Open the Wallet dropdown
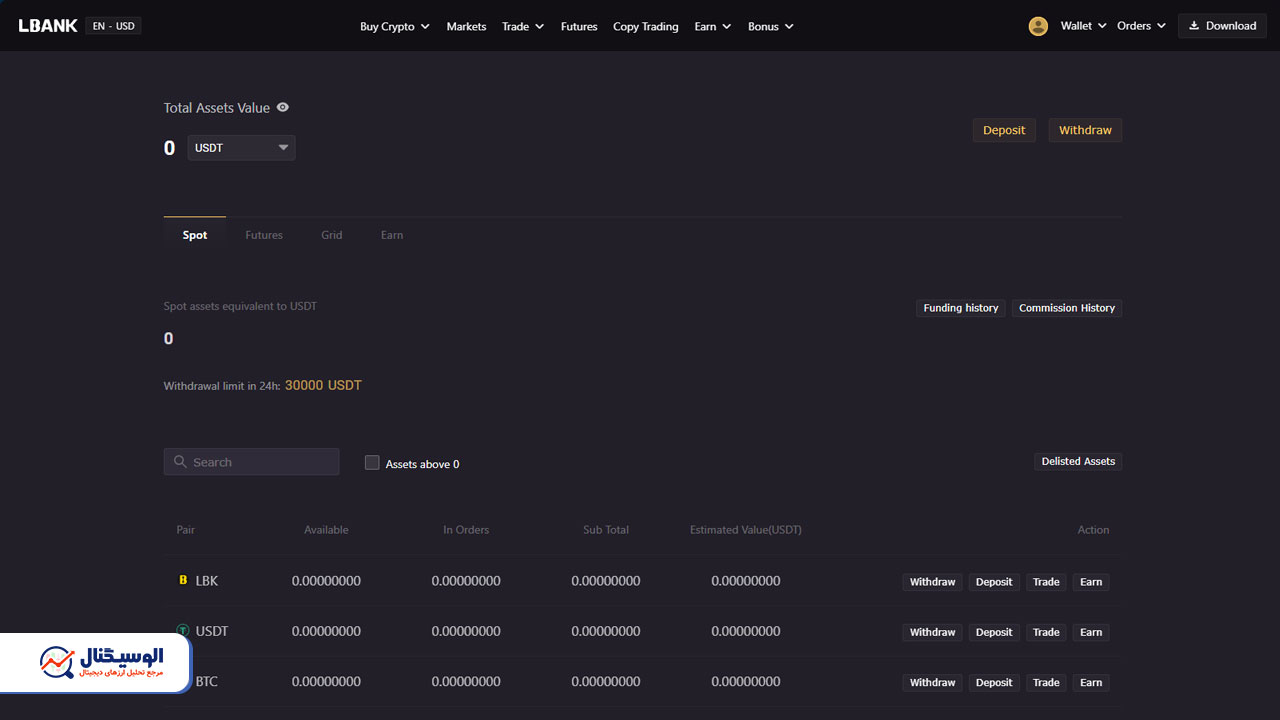This screenshot has height=720, width=1280. [x=1084, y=26]
